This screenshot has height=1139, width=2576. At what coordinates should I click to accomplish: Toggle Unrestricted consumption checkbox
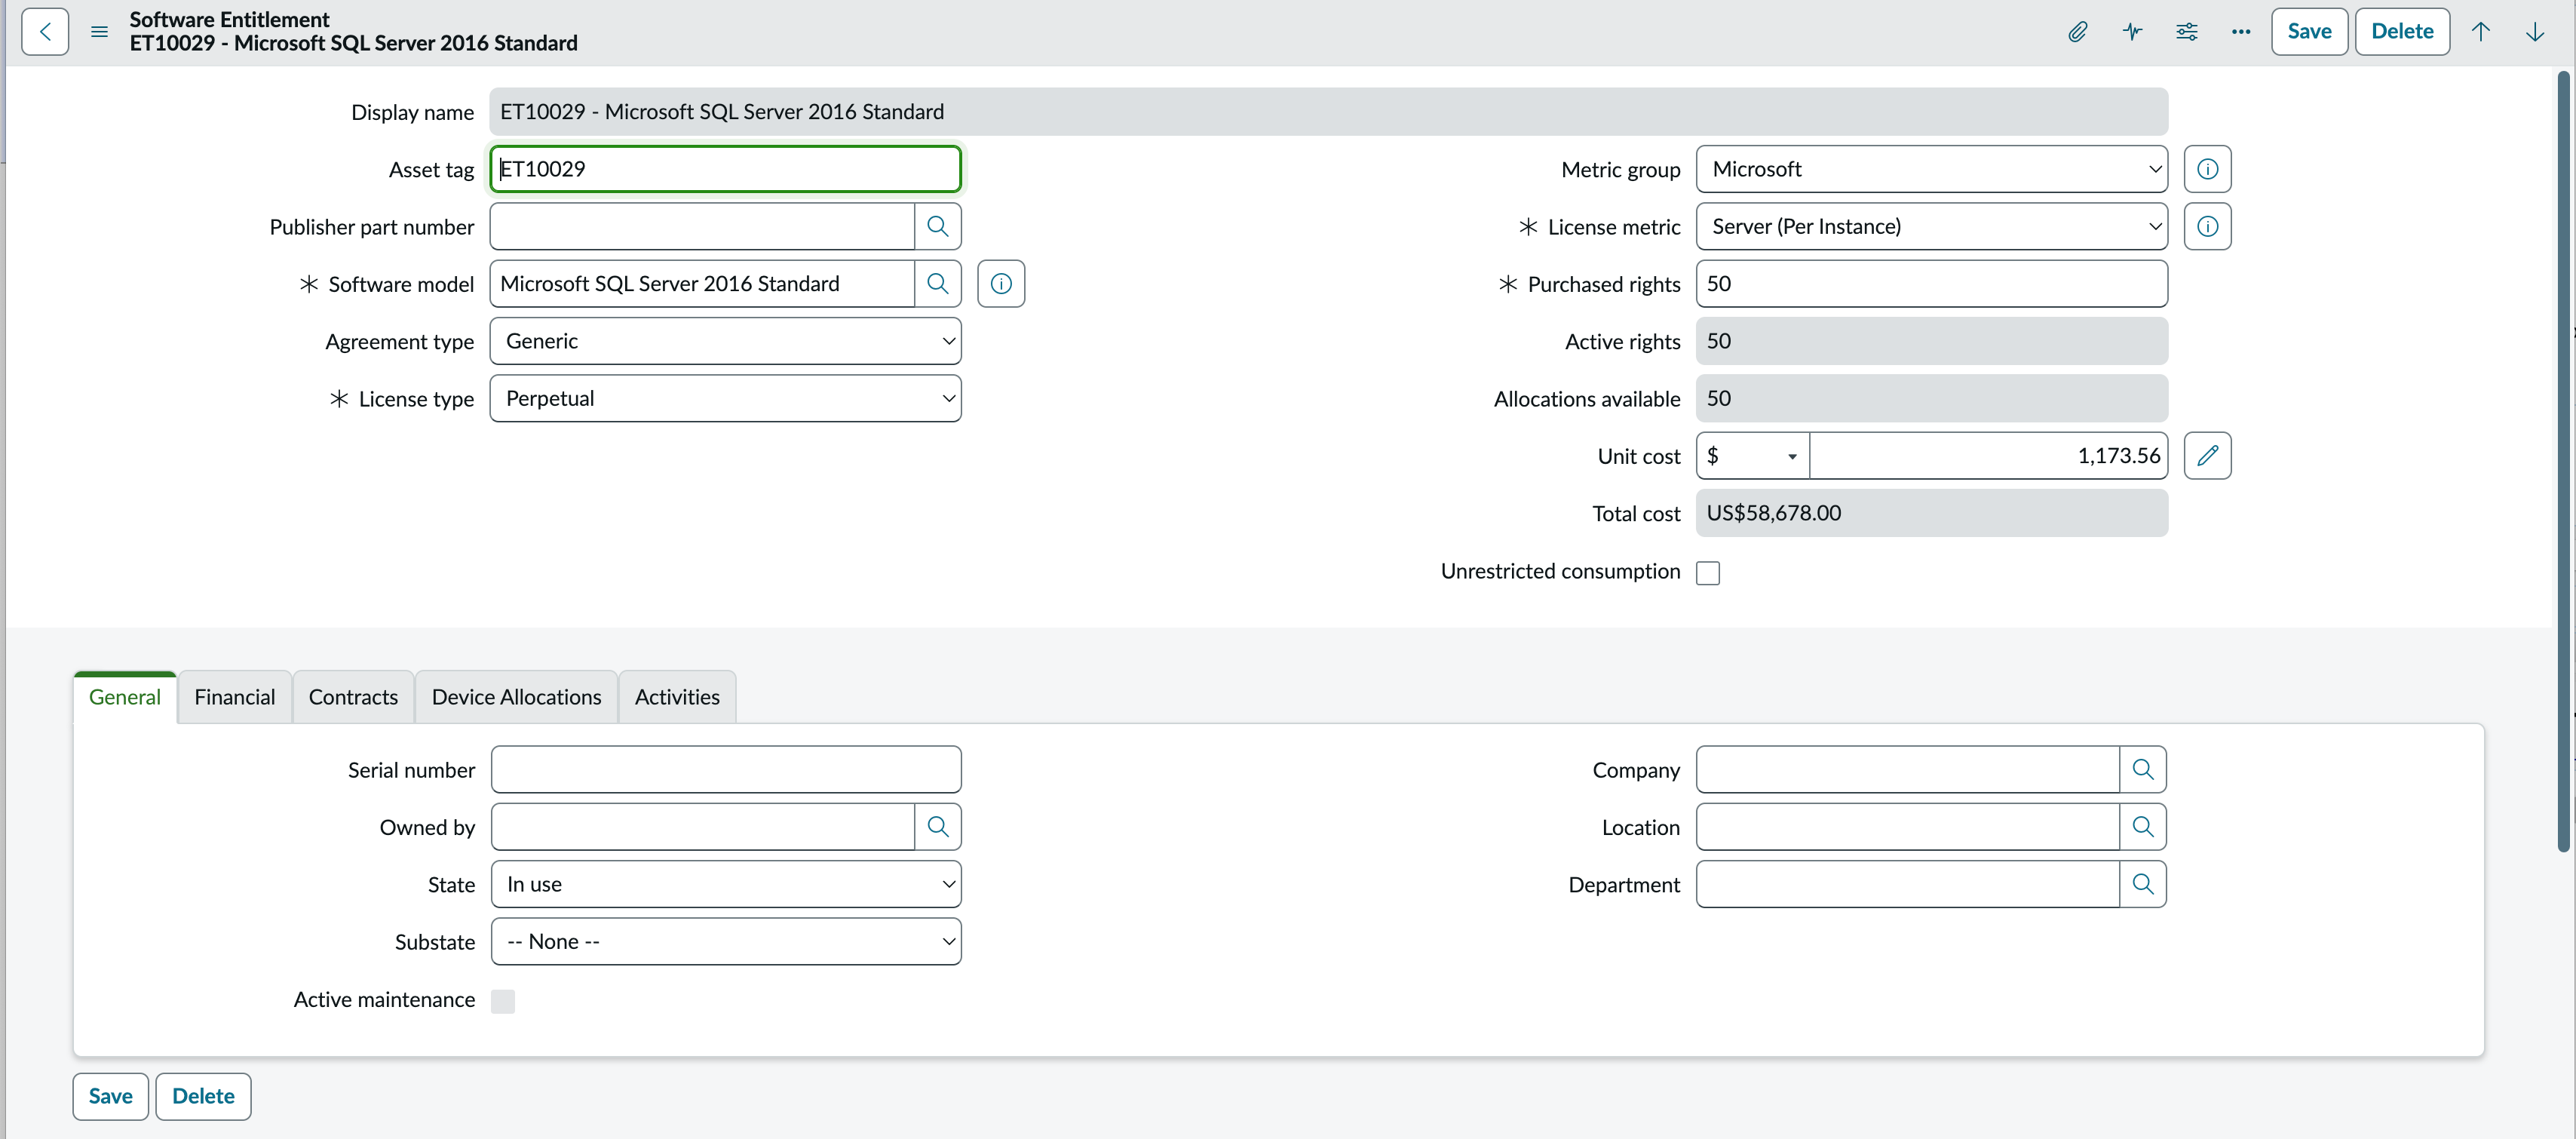(x=1708, y=573)
